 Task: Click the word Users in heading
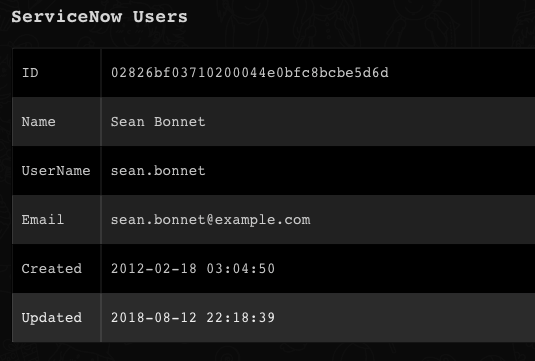(x=160, y=17)
